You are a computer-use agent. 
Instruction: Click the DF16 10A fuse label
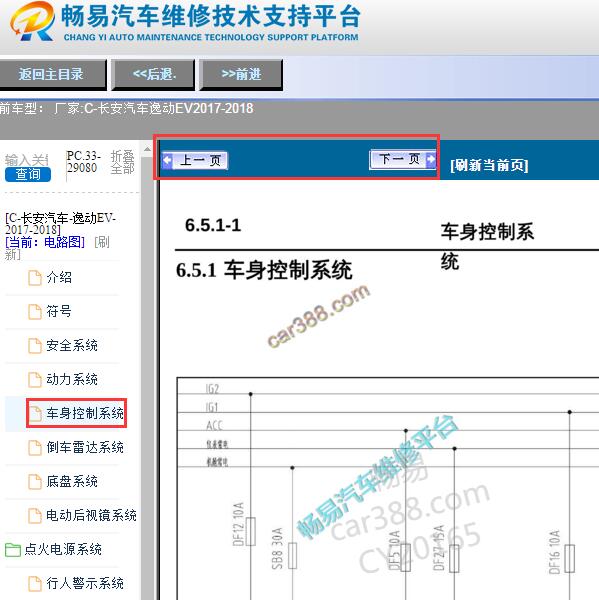(554, 552)
